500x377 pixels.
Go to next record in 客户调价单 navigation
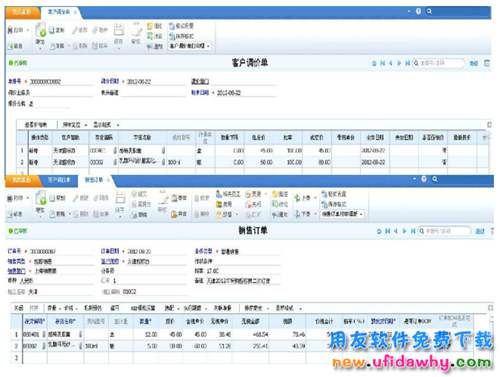[399, 63]
